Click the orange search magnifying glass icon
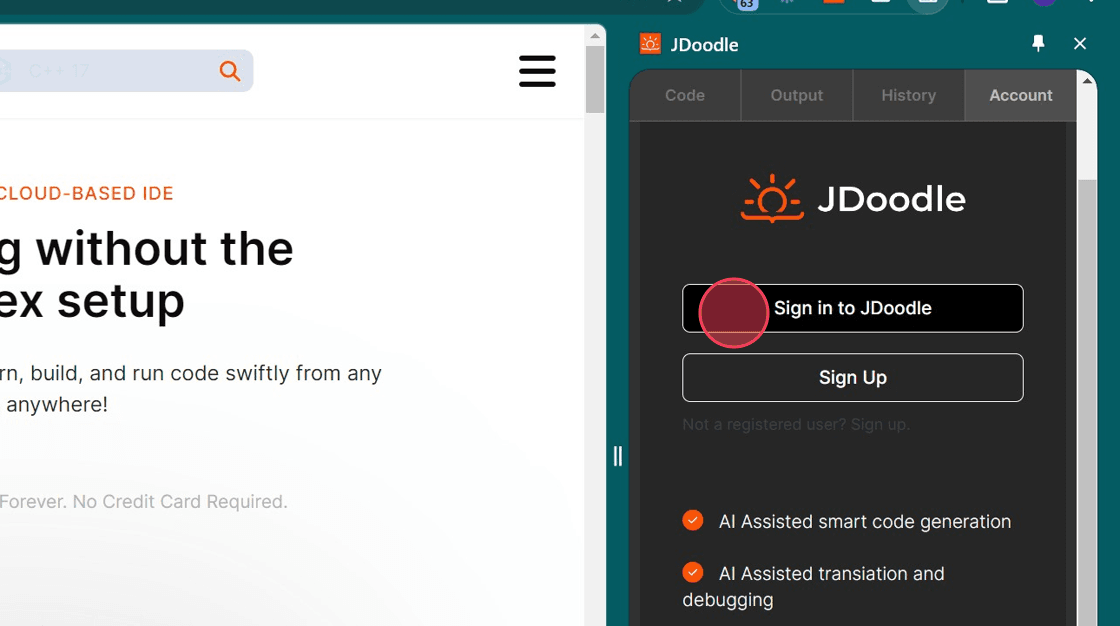1120x626 pixels. tap(229, 71)
